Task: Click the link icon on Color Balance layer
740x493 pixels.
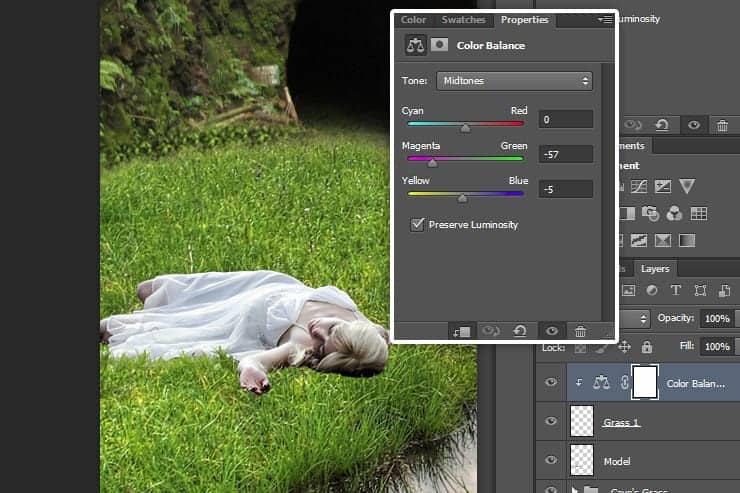Action: click(624, 383)
